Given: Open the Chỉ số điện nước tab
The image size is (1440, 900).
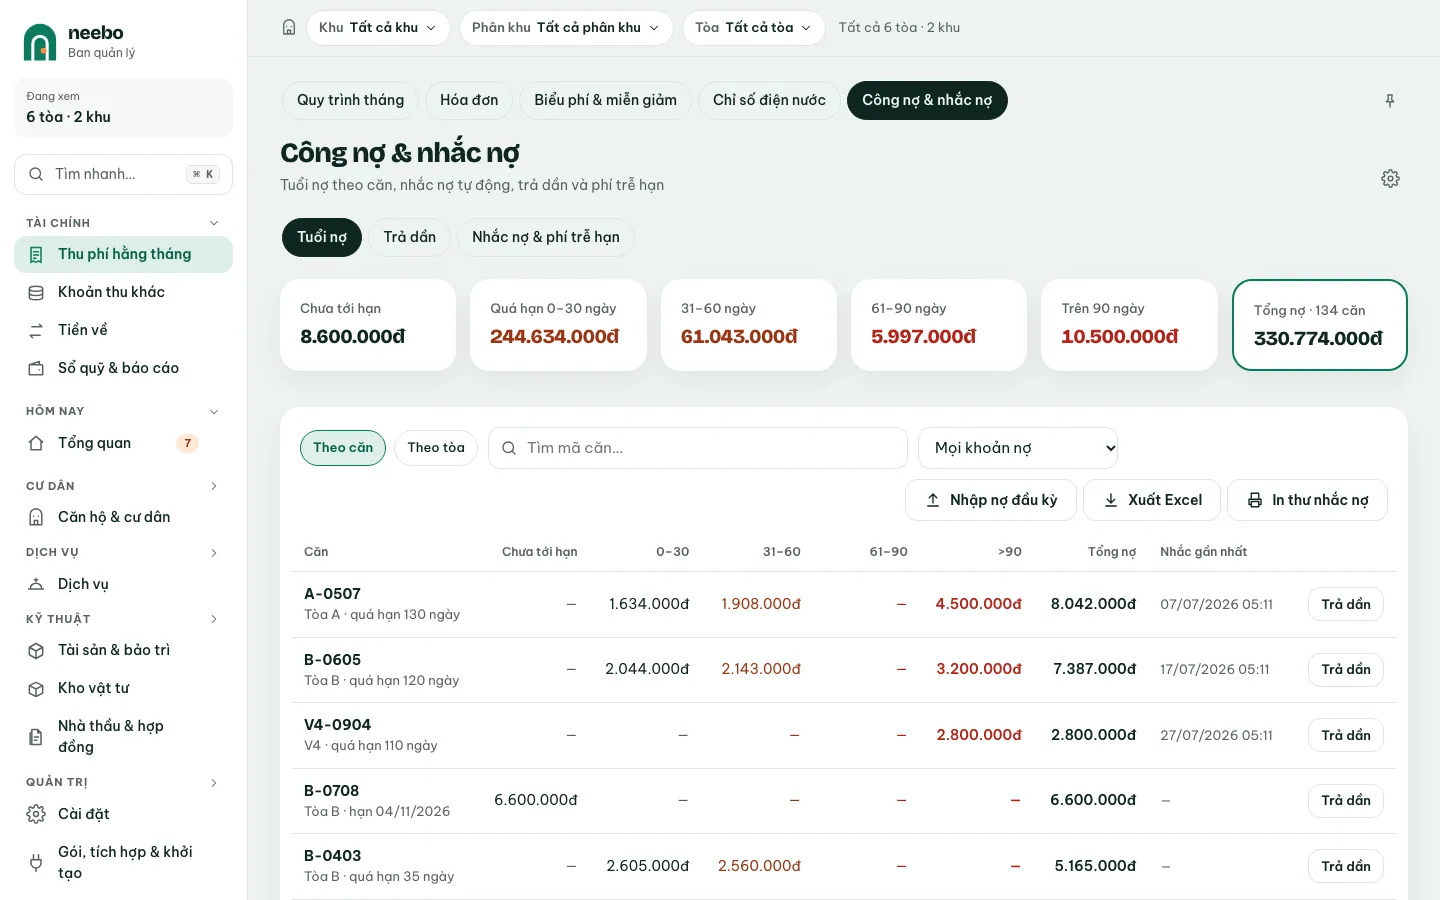Looking at the screenshot, I should 770,100.
